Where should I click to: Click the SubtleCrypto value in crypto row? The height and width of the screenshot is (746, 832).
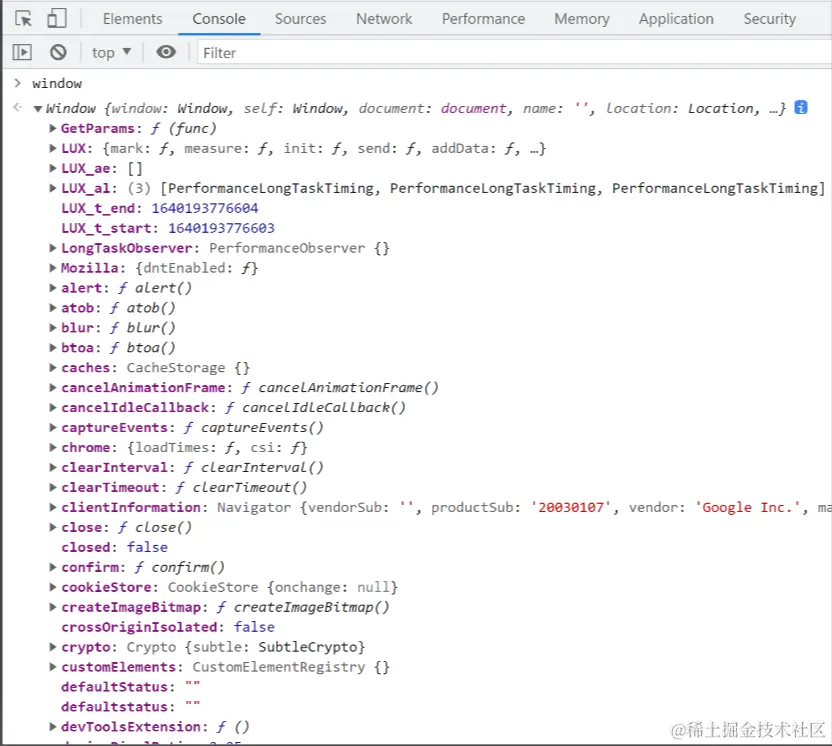[308, 647]
